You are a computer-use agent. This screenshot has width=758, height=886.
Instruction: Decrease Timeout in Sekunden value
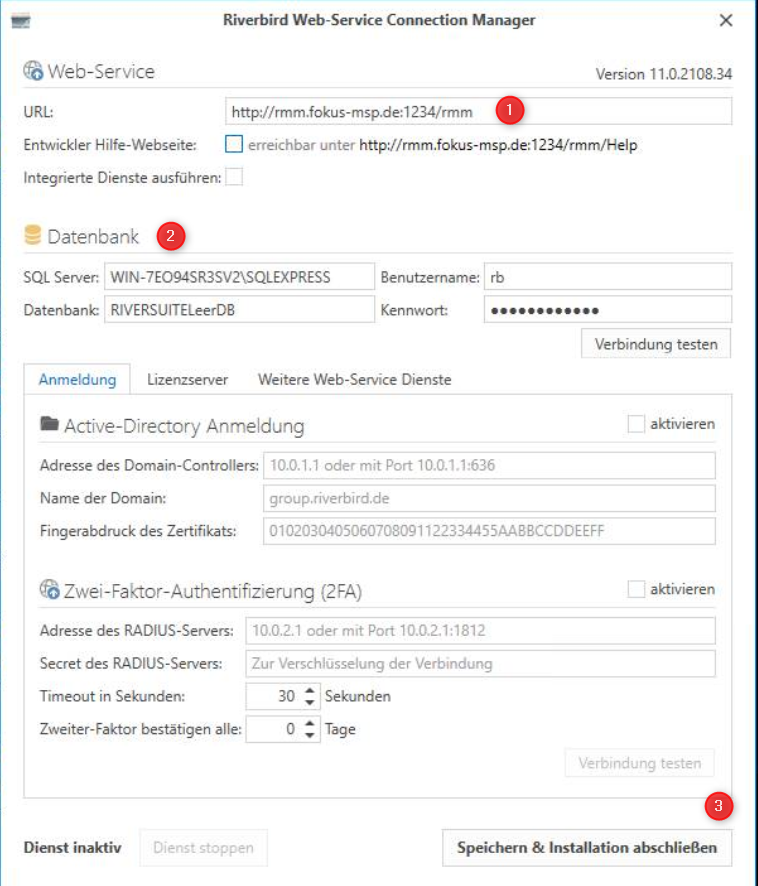point(309,702)
